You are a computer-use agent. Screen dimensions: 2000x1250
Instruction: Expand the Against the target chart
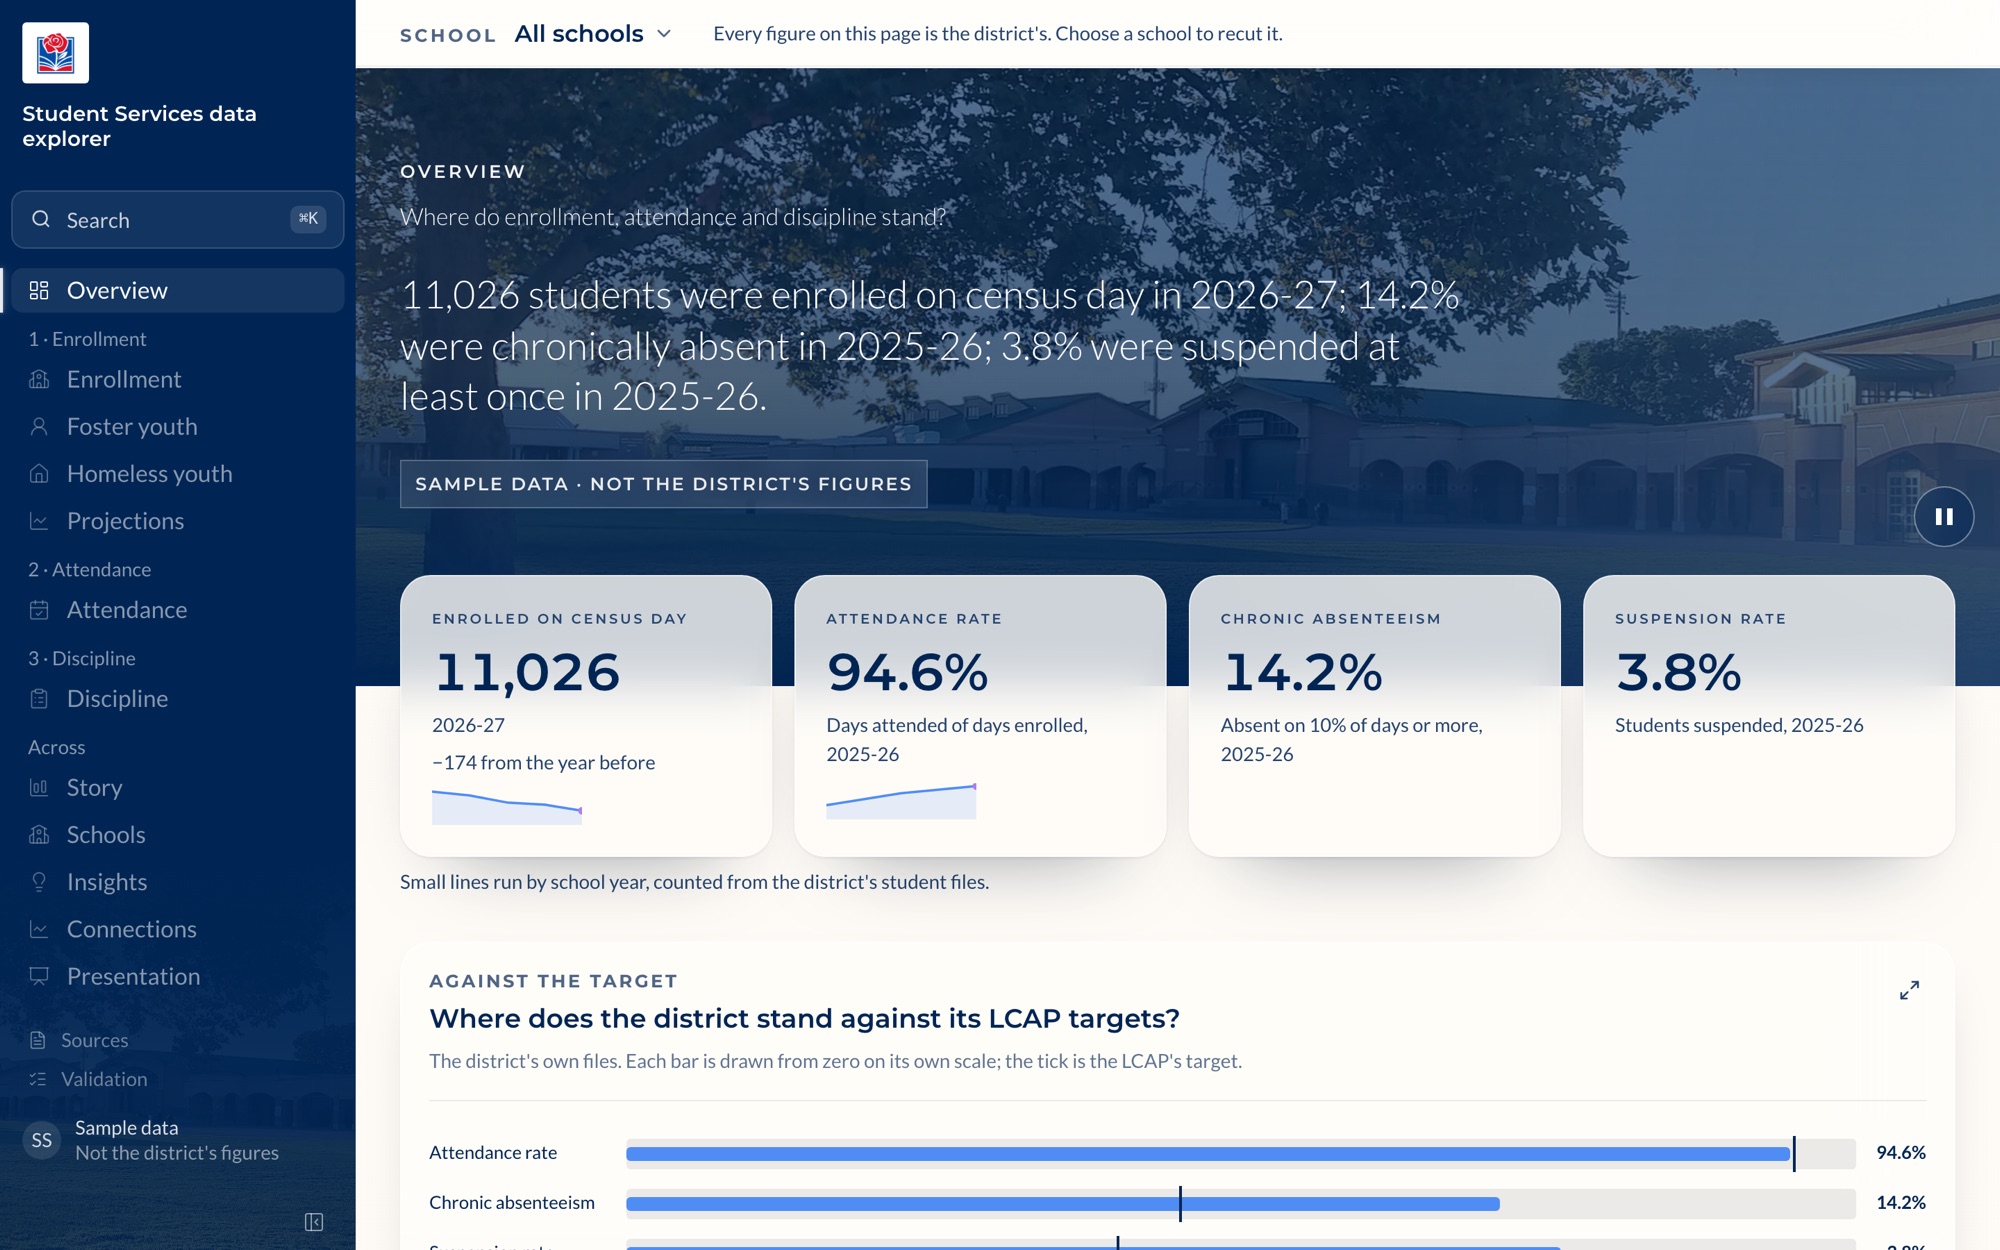[1909, 990]
